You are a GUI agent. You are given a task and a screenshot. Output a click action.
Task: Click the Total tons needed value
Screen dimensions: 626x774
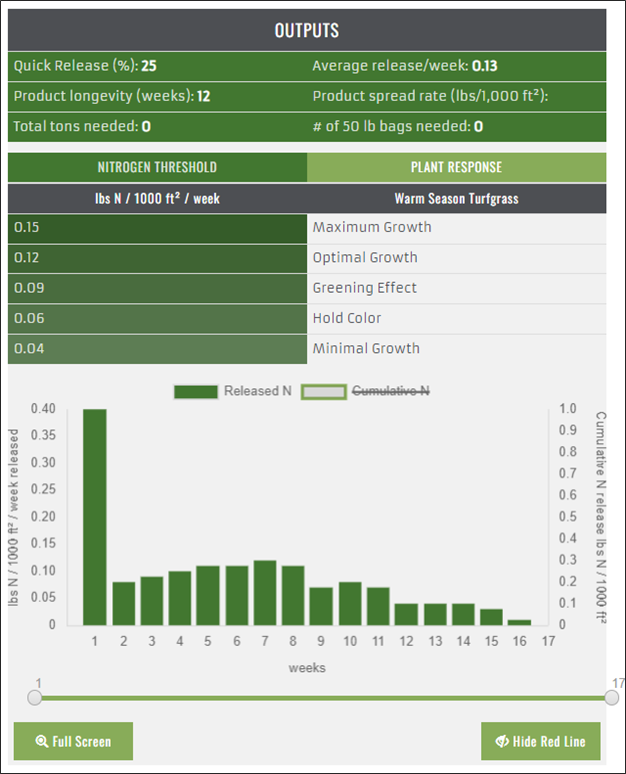tap(146, 126)
